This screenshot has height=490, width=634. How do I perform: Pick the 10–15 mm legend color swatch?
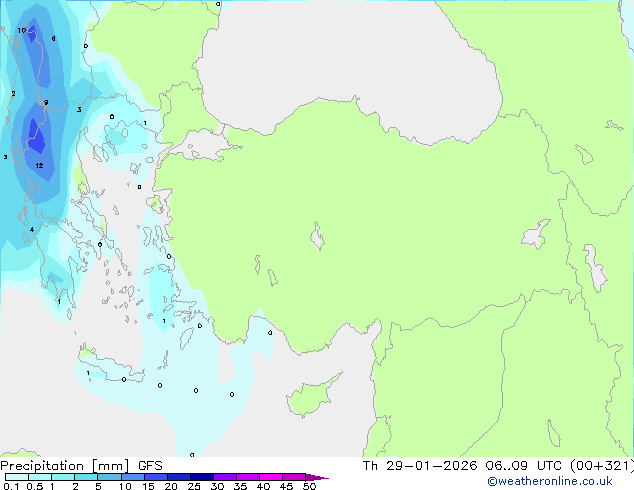tap(132, 477)
